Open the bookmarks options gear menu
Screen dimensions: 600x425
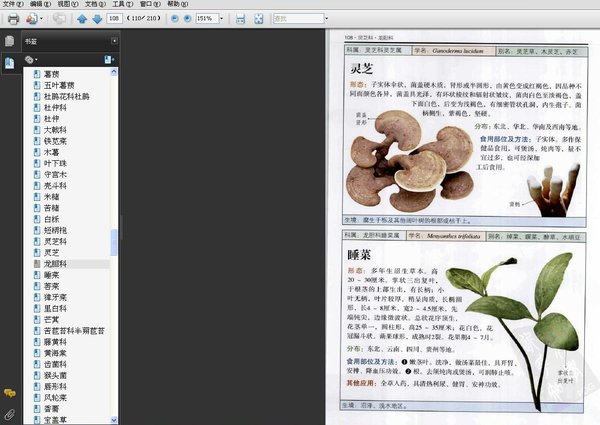[x=31, y=60]
